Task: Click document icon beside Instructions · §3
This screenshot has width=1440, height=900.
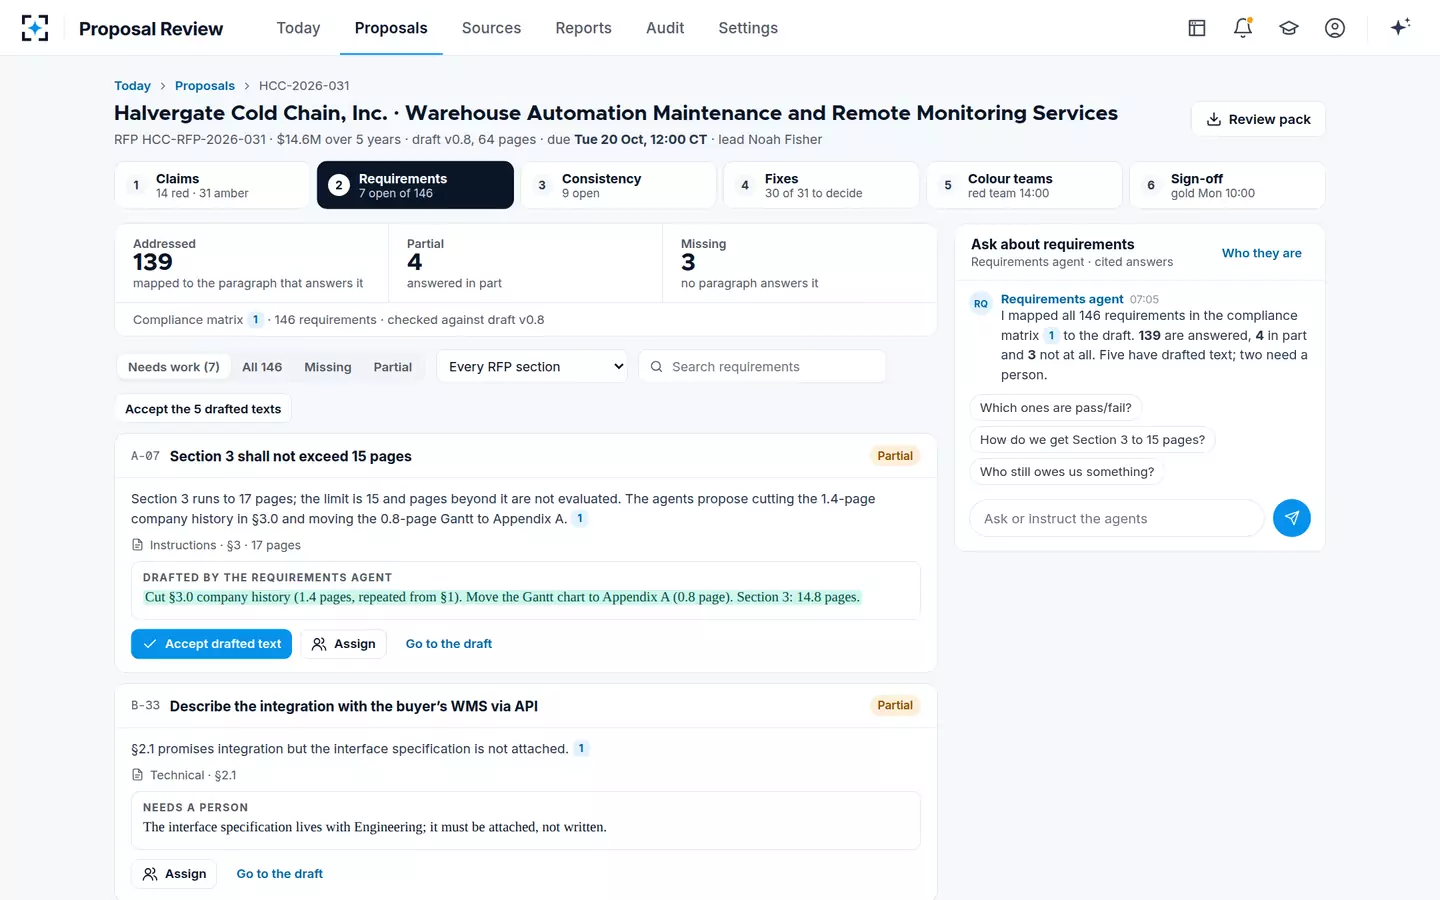Action: point(138,545)
